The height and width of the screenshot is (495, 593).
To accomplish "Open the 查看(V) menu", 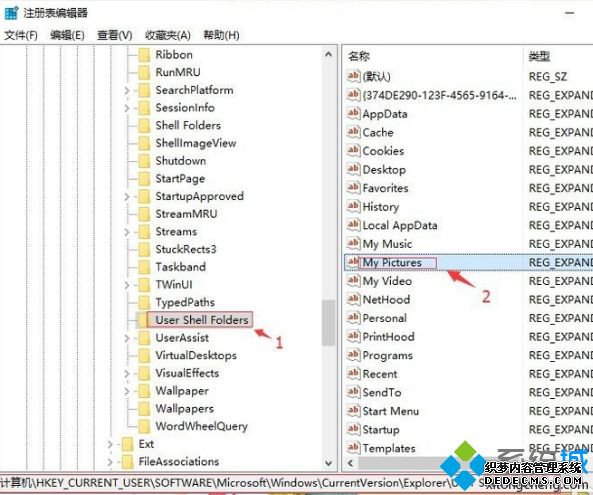I will point(115,35).
